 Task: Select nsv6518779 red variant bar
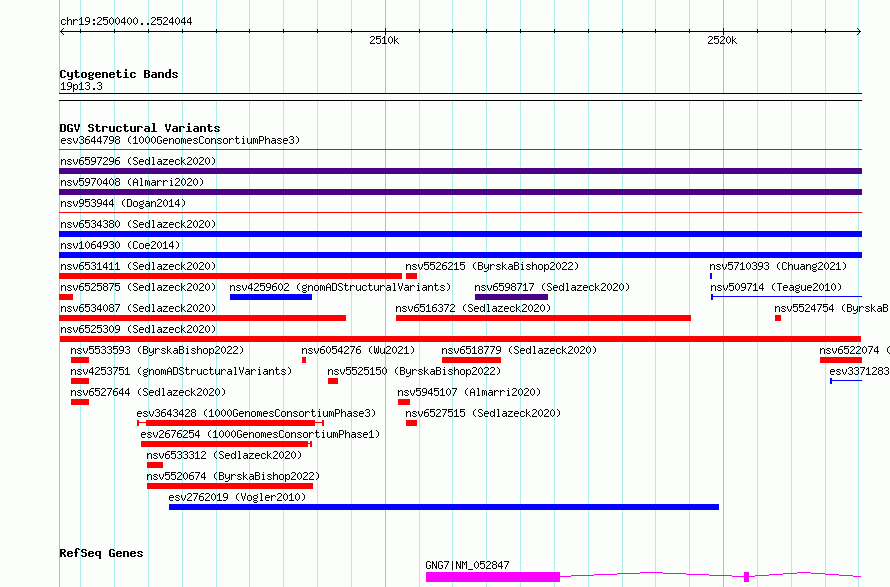pyautogui.click(x=471, y=360)
